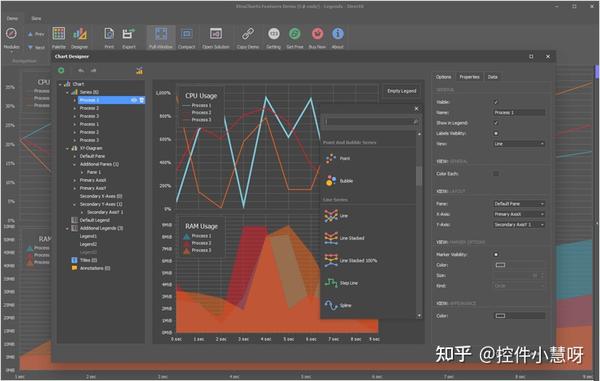Click the Export icon in the ribbon
Image resolution: width=600 pixels, height=381 pixels.
[129, 34]
